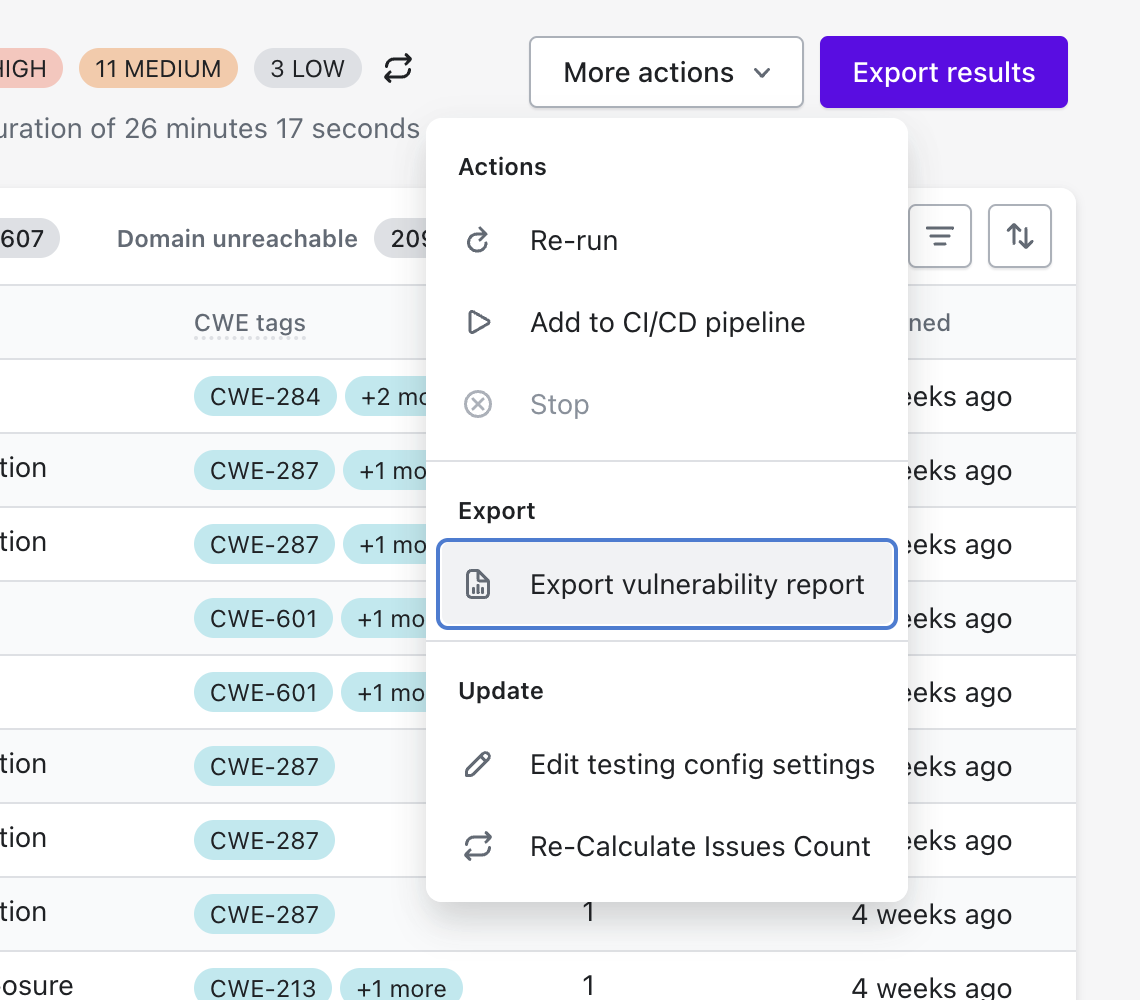Click the play icon for CI/CD pipeline
Screen dimensions: 1140x1000
pos(478,323)
